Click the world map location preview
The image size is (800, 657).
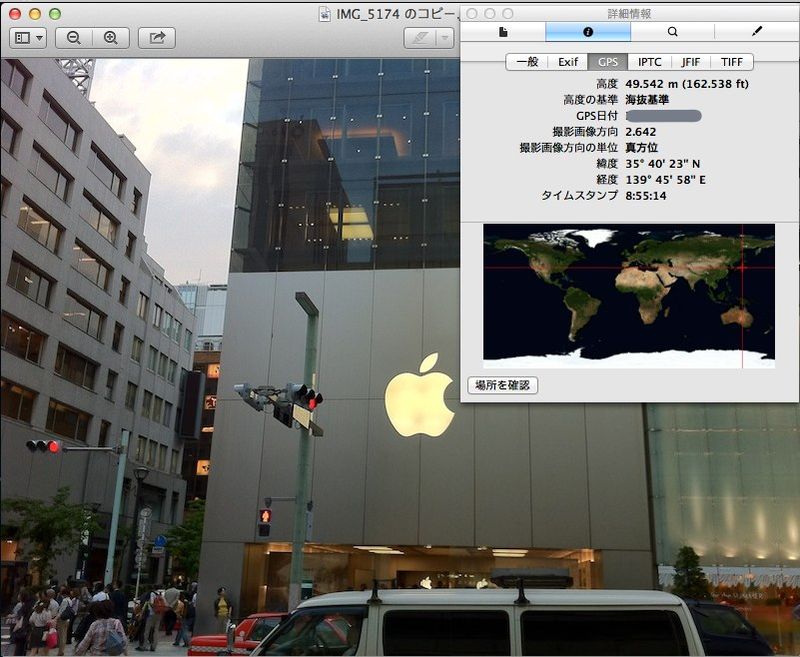[x=629, y=296]
